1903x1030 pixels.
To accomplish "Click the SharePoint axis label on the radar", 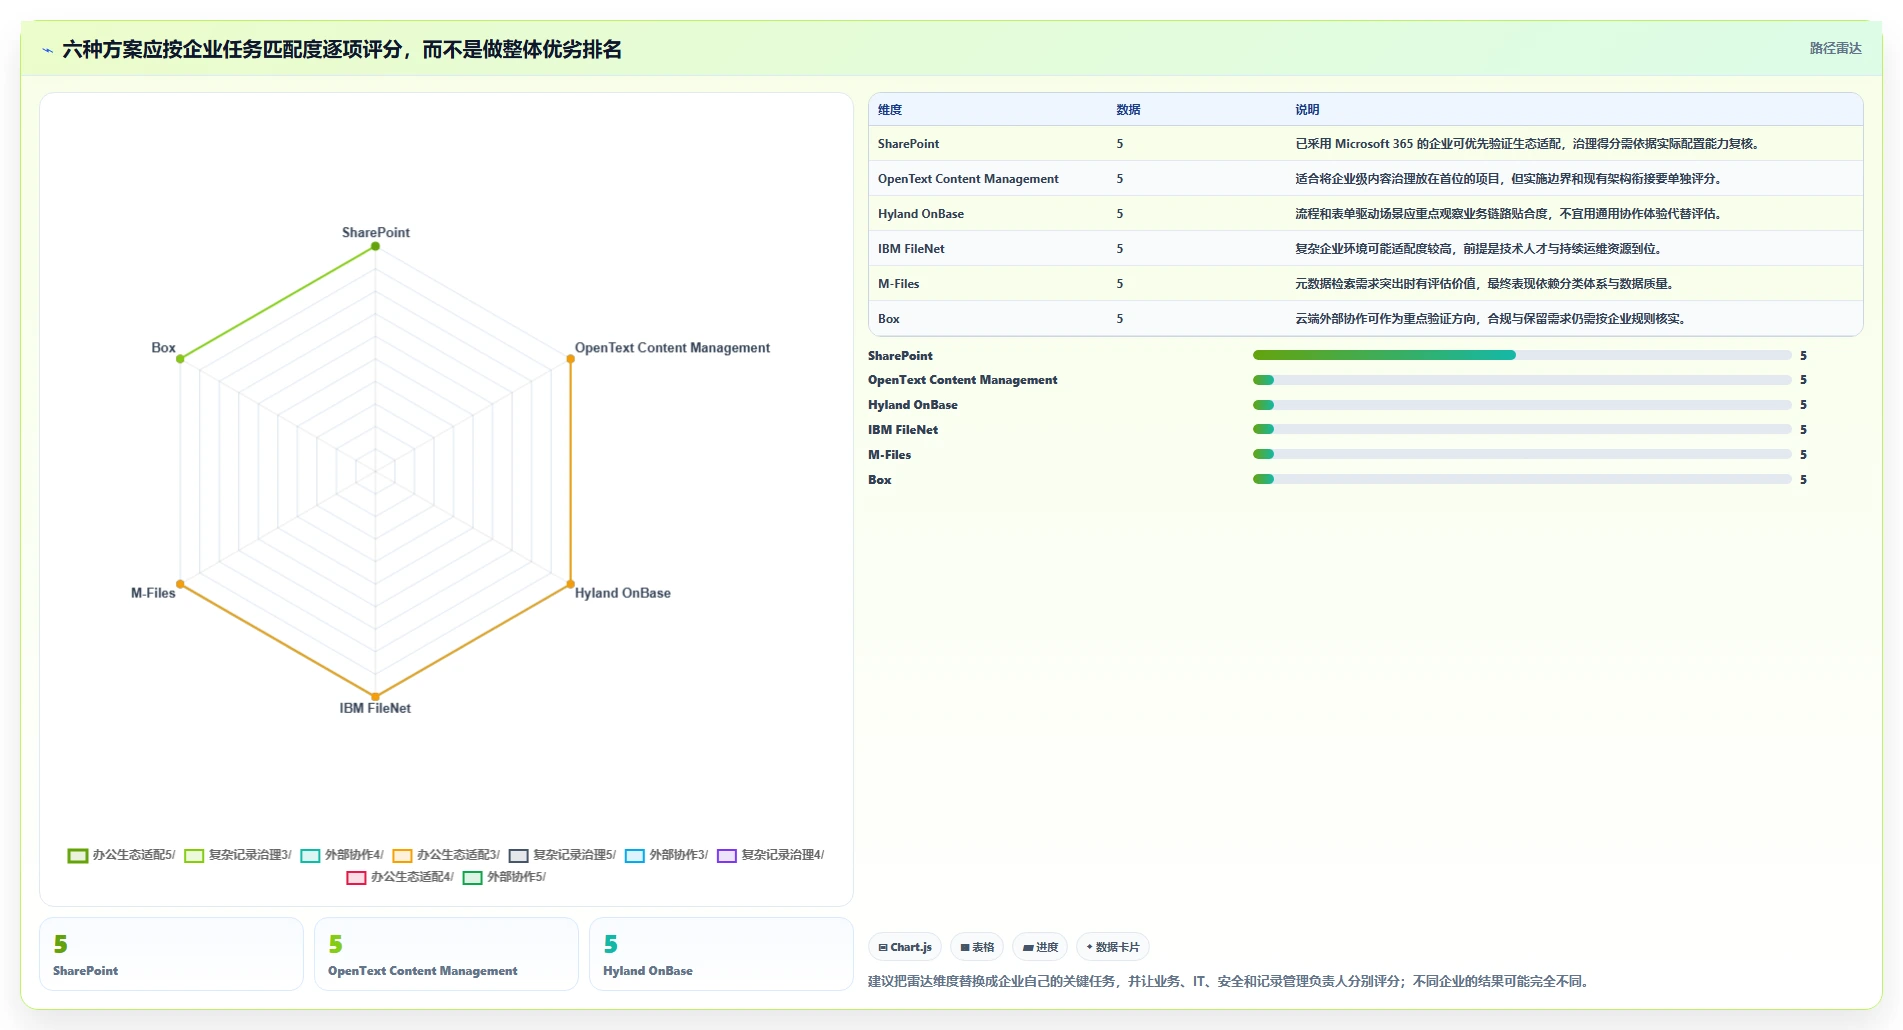I will coord(376,232).
